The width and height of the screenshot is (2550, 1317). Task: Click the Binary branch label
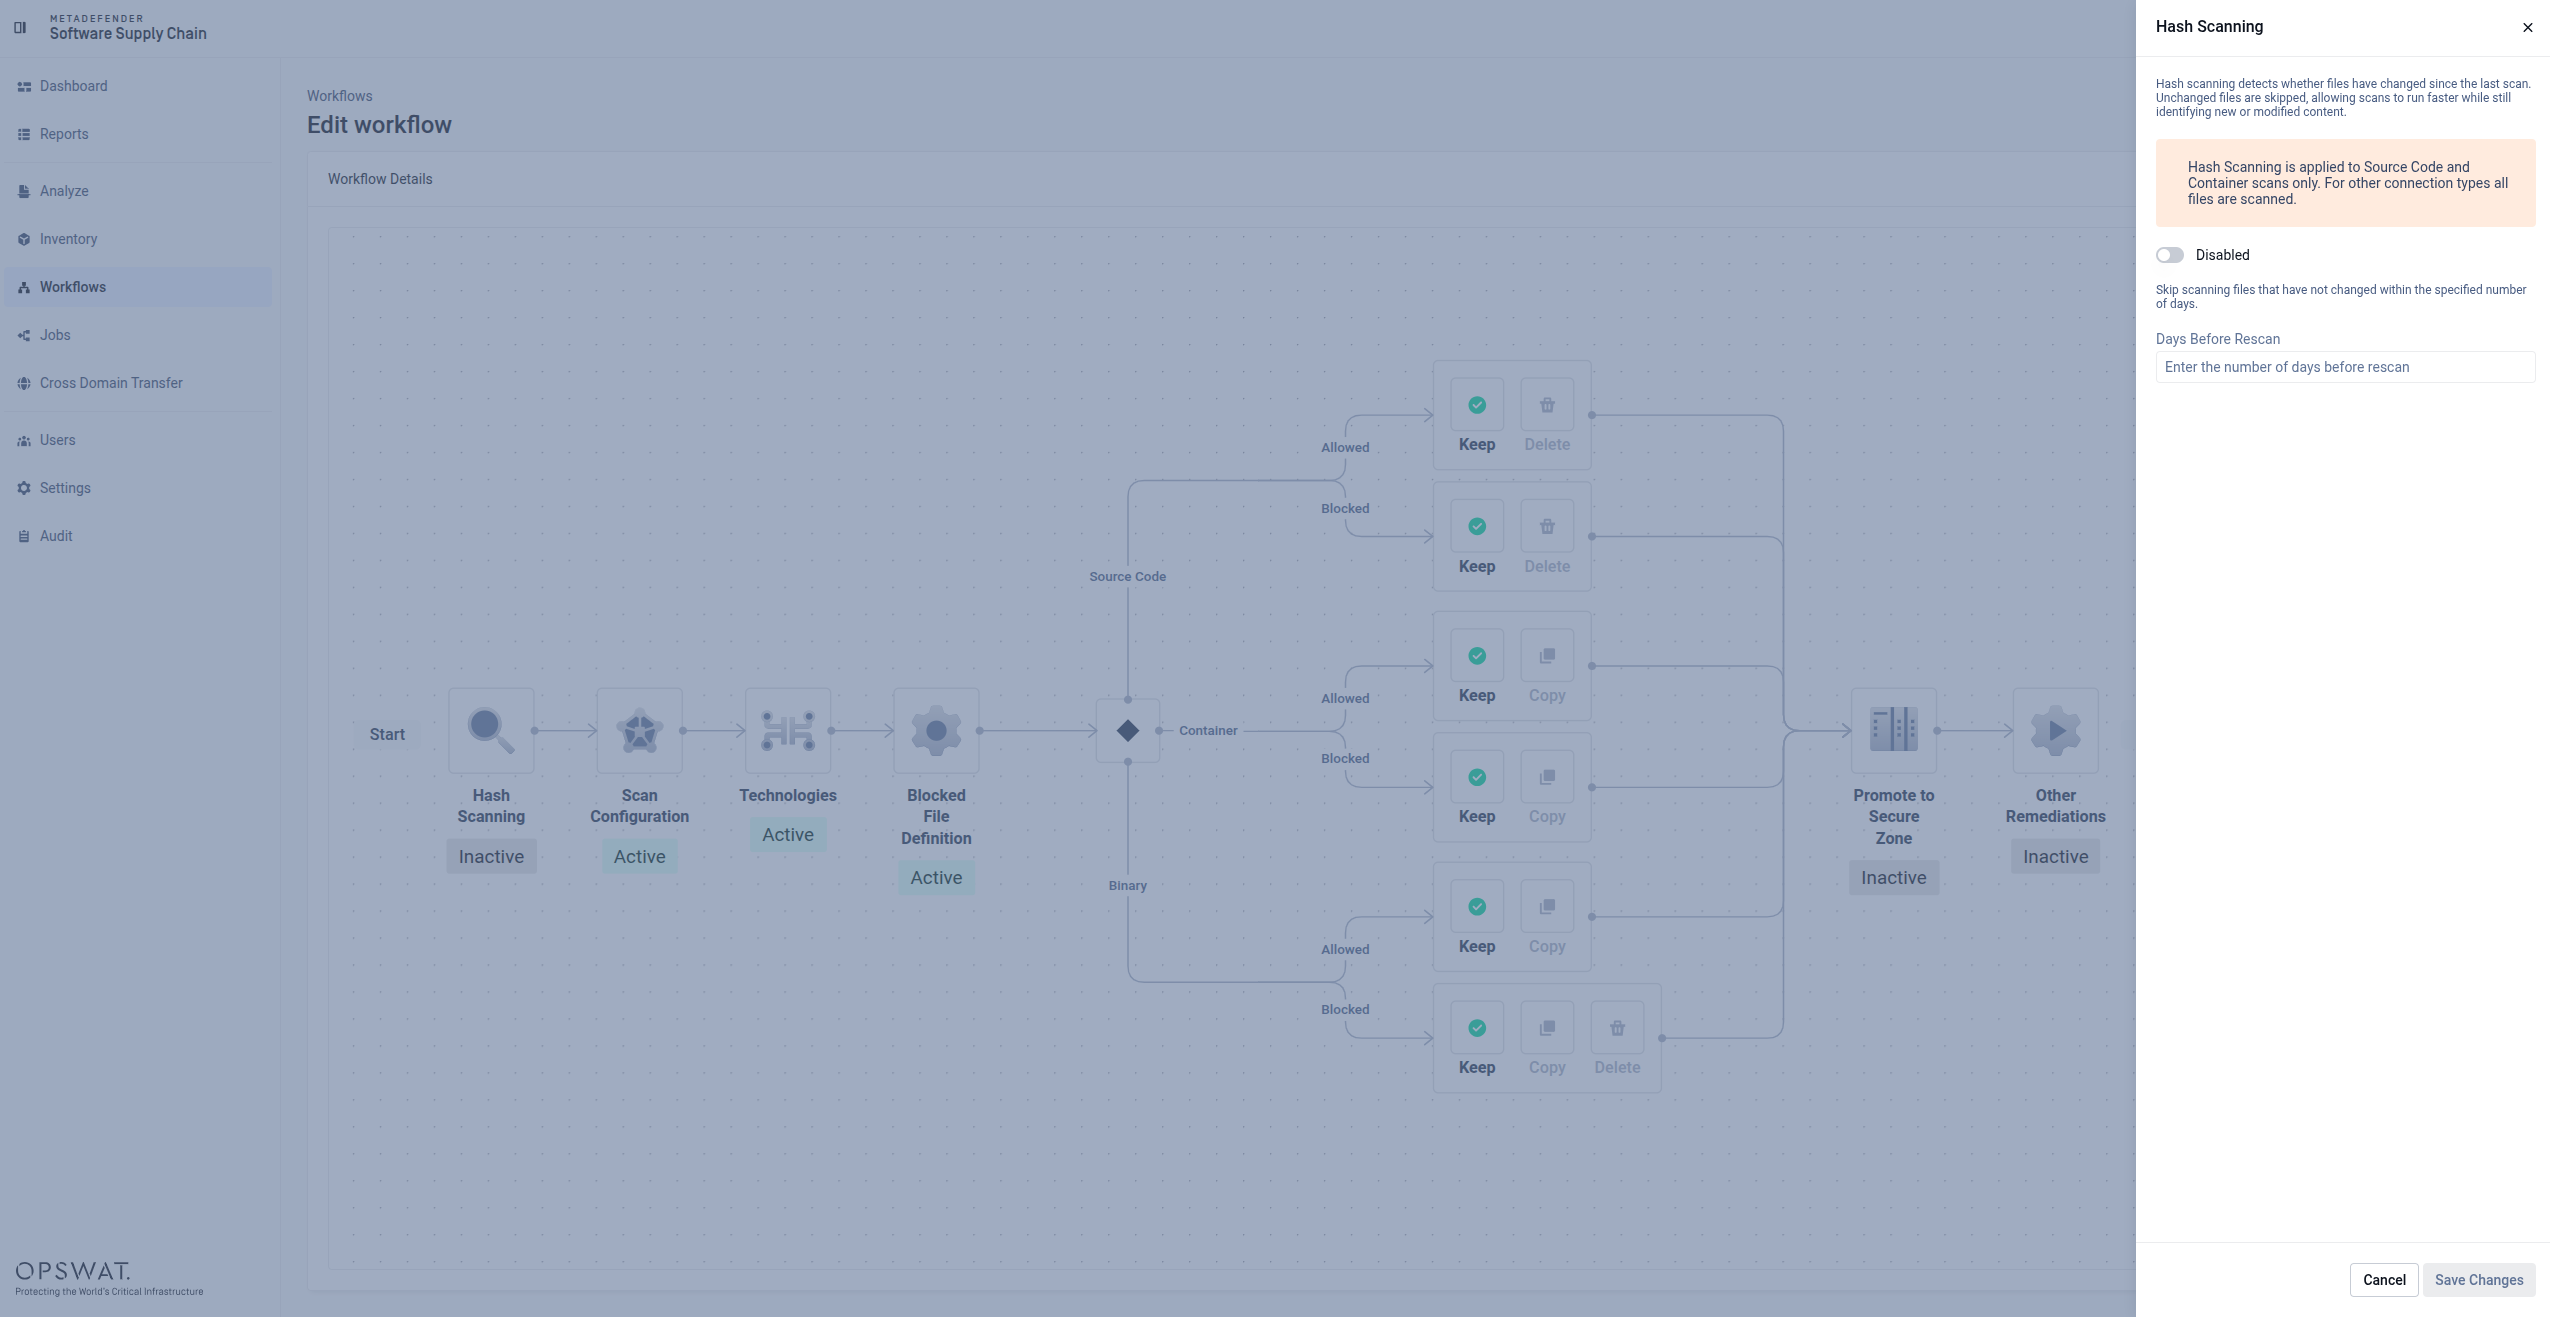(1128, 886)
